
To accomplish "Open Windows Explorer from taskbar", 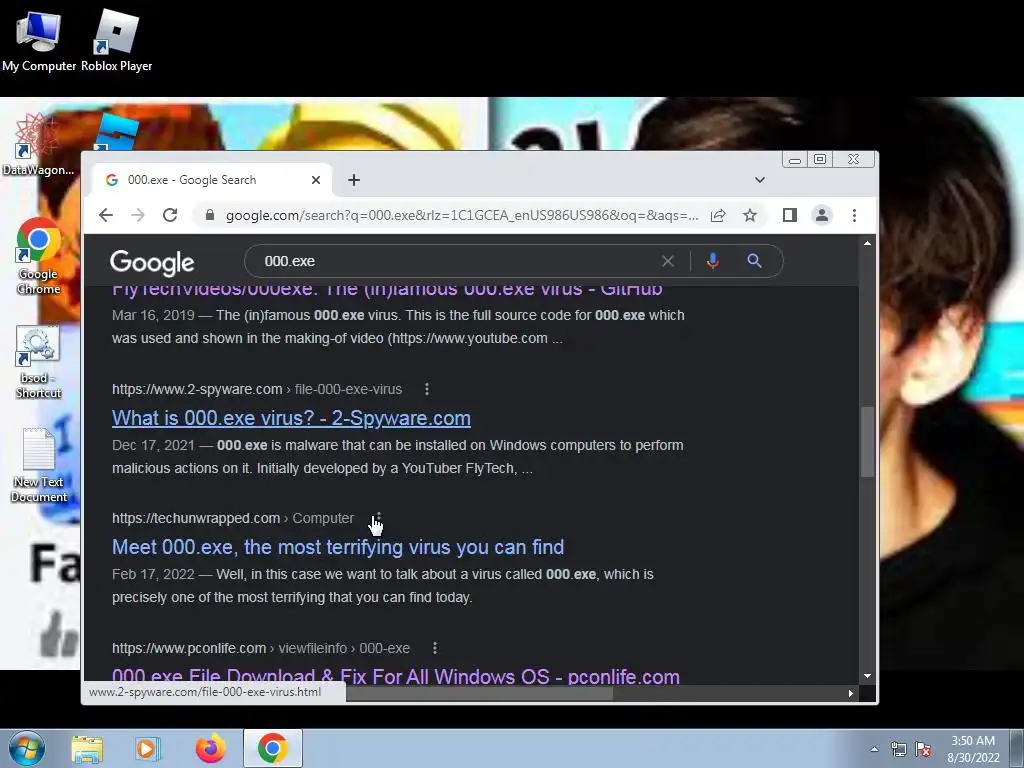I will (x=87, y=749).
